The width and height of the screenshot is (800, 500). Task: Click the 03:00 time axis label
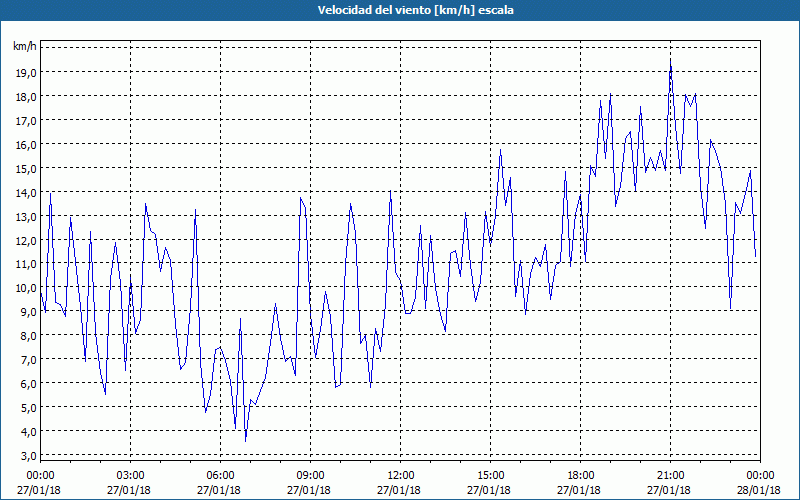(x=130, y=475)
